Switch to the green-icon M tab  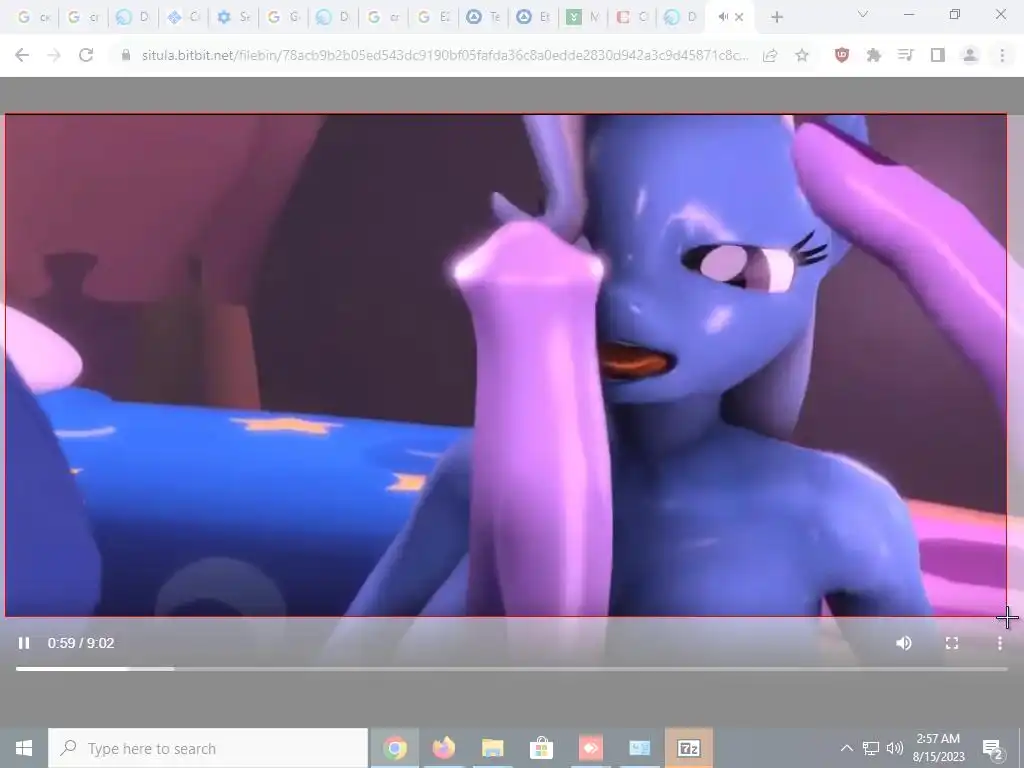point(583,18)
